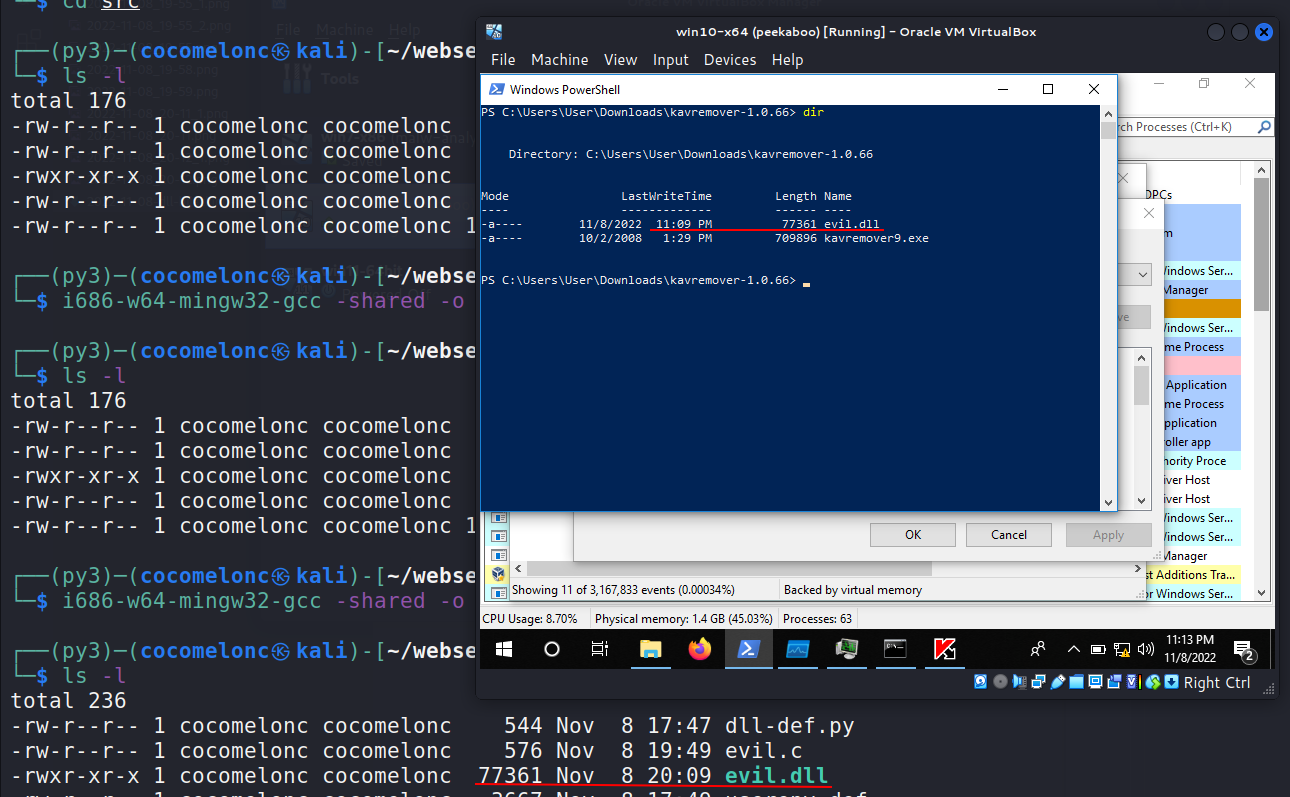Open Task View from the Windows taskbar

(x=600, y=649)
